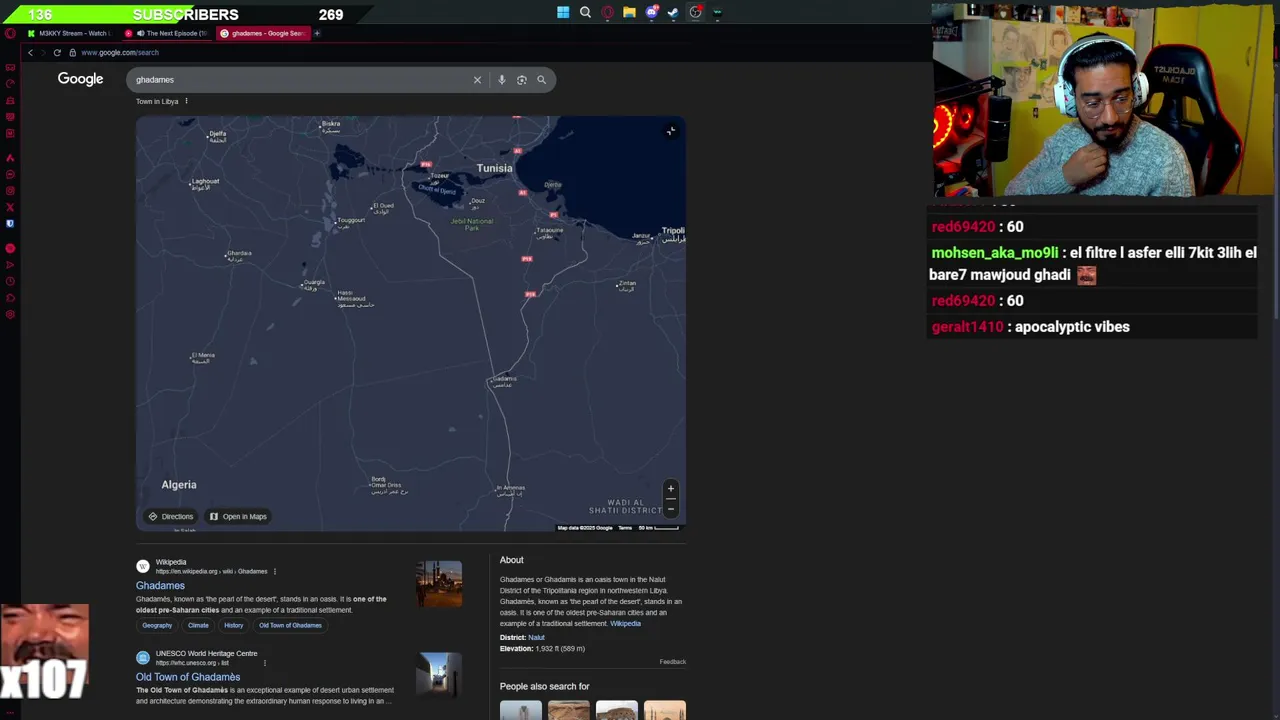The height and width of the screenshot is (720, 1280).
Task: Select the ghadames Google Search tab
Action: coord(262,33)
